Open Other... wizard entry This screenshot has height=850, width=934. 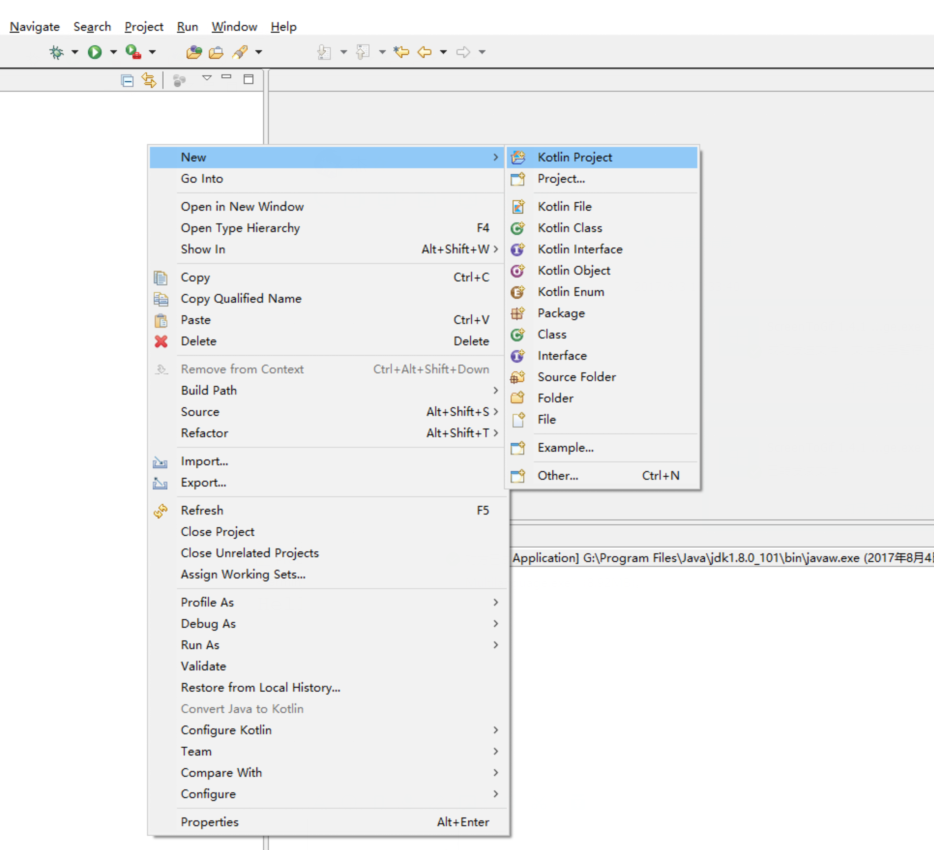[602, 476]
